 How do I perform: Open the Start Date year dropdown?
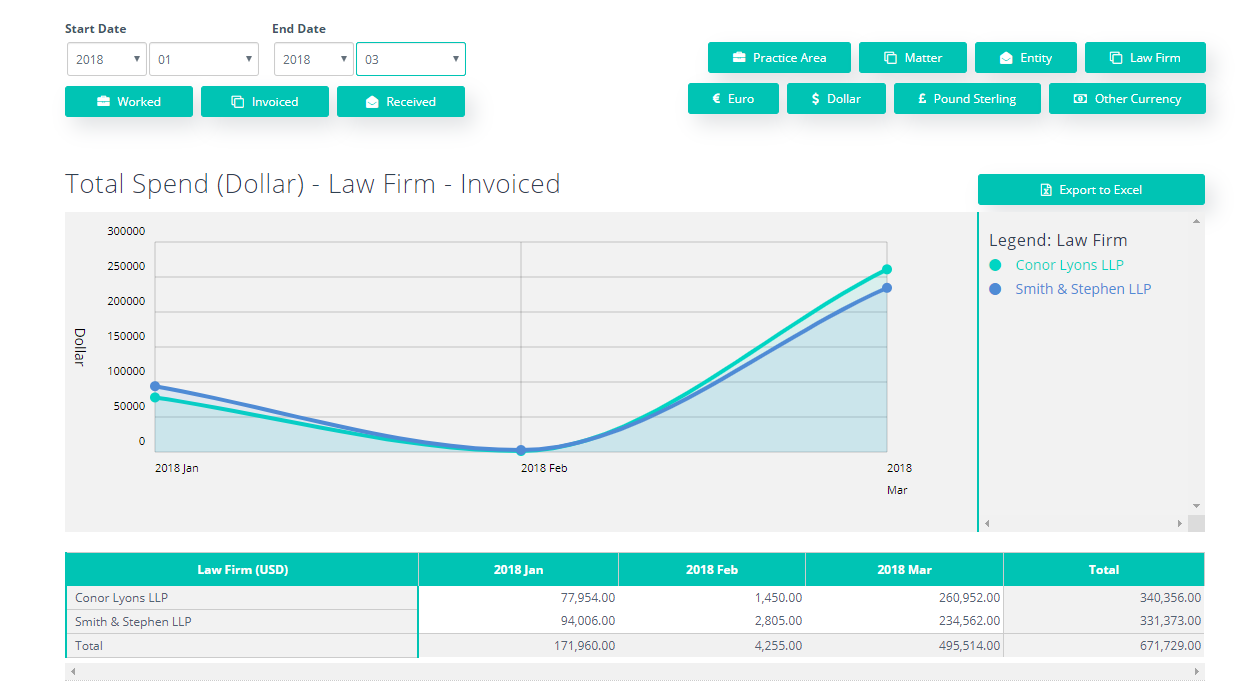(106, 58)
